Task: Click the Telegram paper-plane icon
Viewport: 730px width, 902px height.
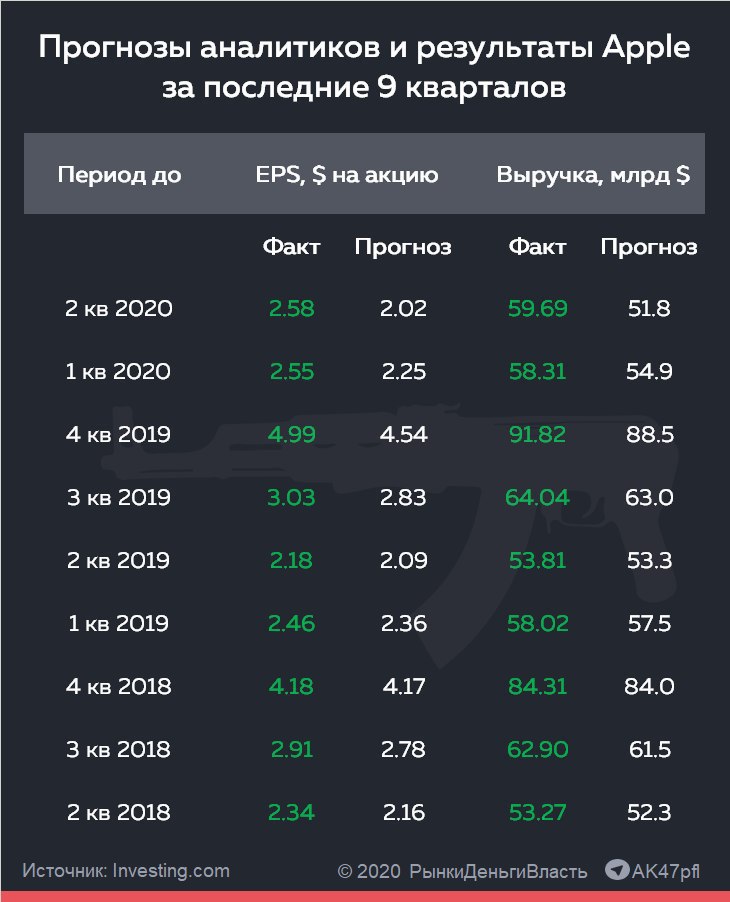Action: click(617, 869)
